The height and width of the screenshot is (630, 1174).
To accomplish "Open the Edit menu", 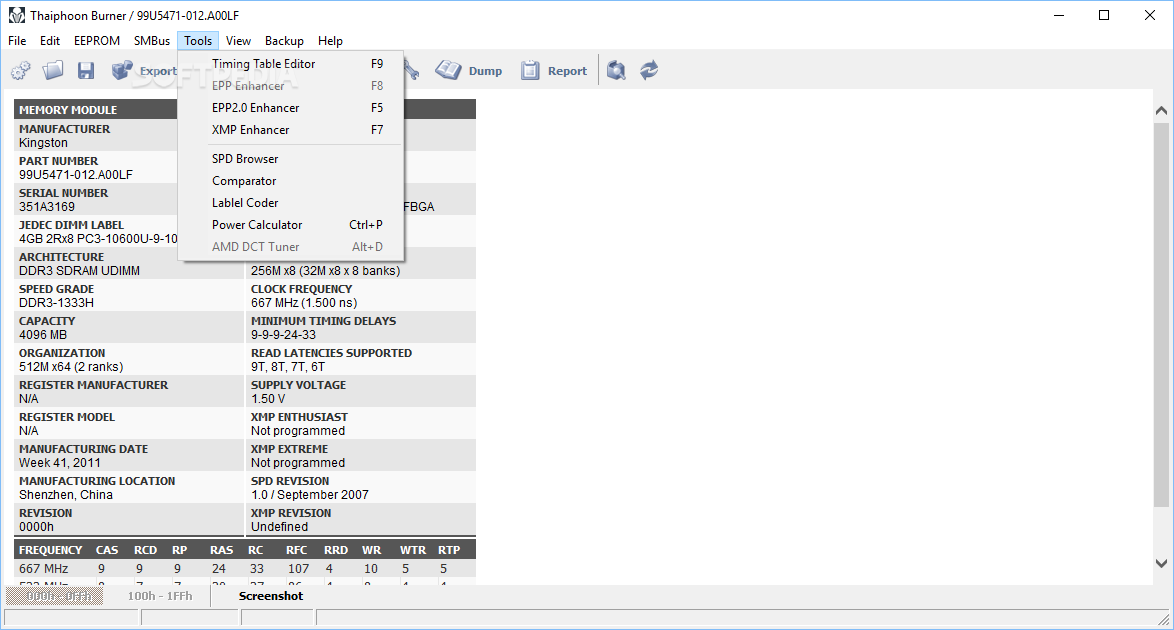I will point(50,40).
